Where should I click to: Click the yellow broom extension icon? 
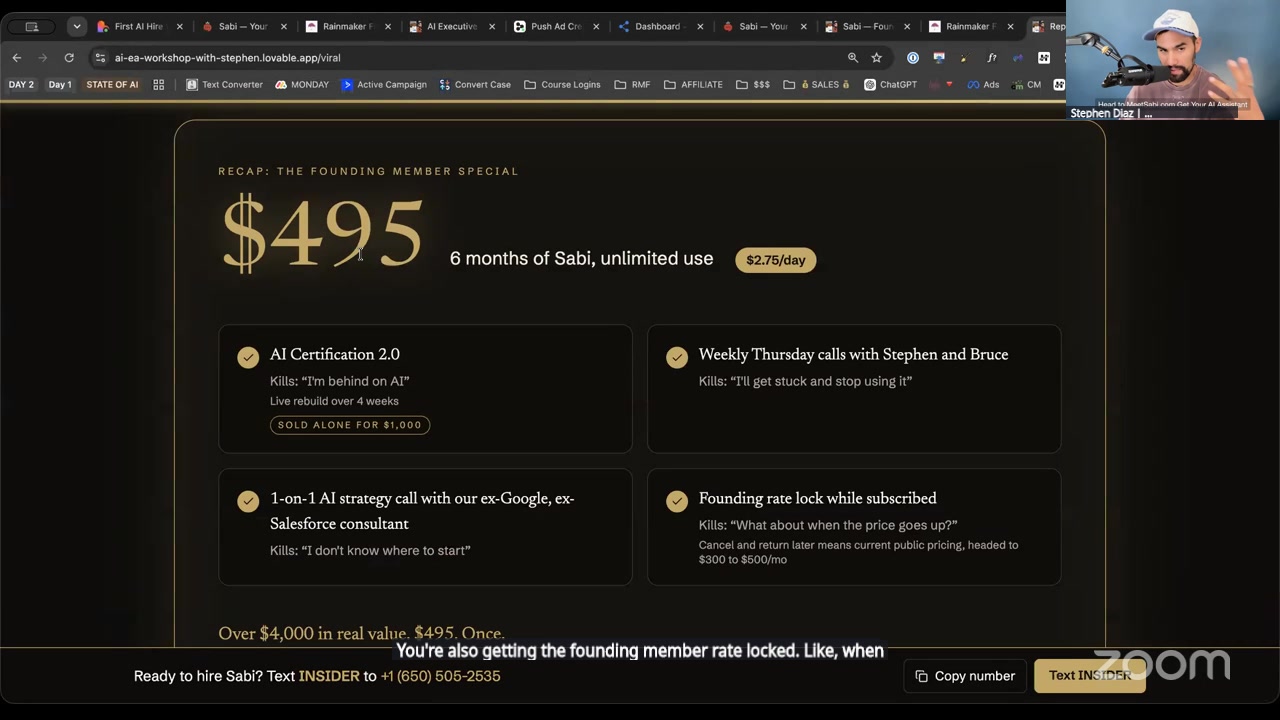tap(964, 58)
